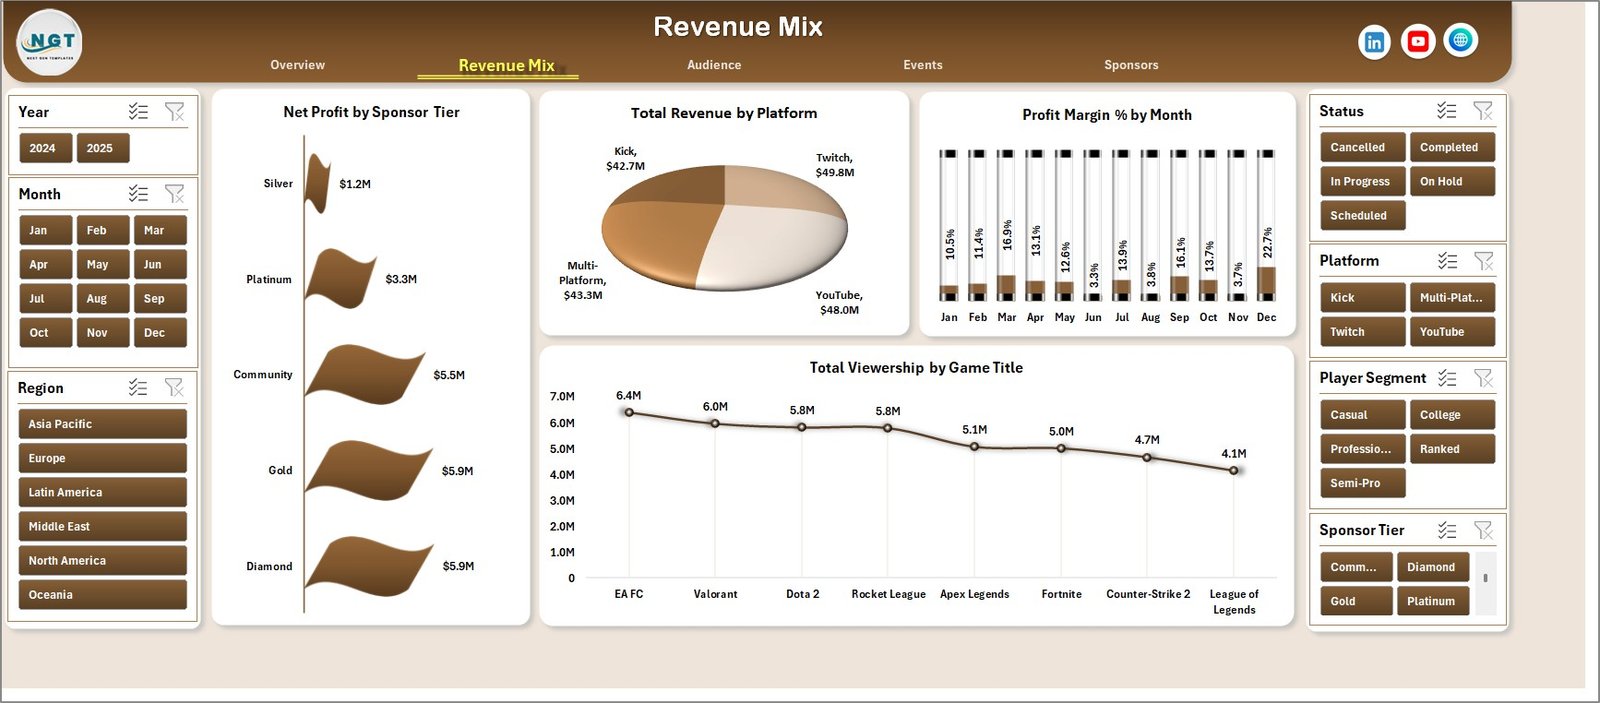Select Ranked player segment
1600x703 pixels.
point(1452,448)
